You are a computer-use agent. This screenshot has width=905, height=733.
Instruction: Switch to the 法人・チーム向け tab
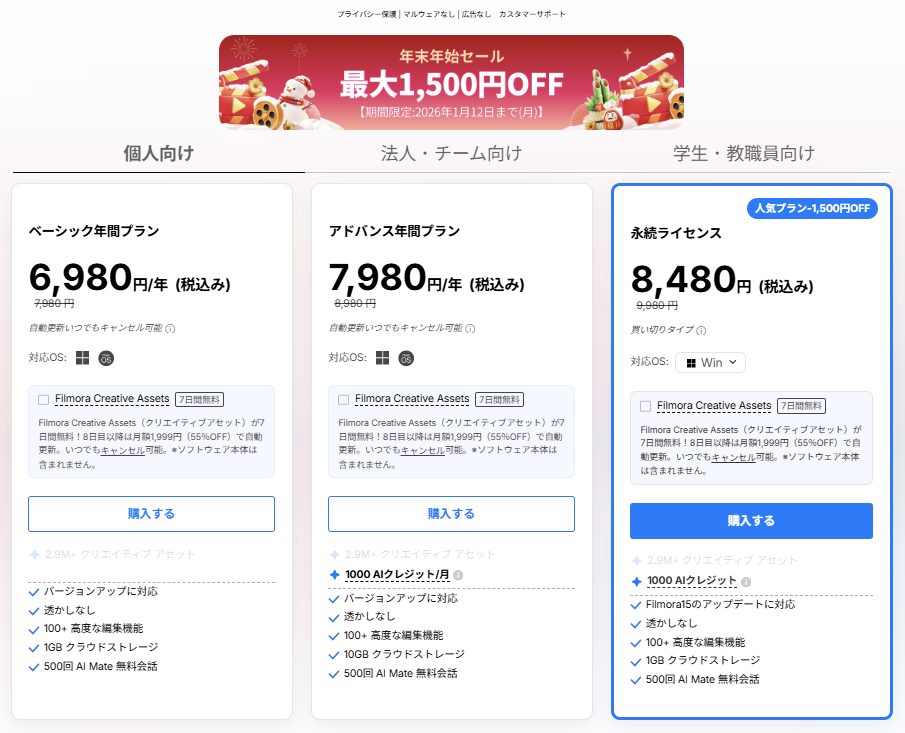click(451, 154)
